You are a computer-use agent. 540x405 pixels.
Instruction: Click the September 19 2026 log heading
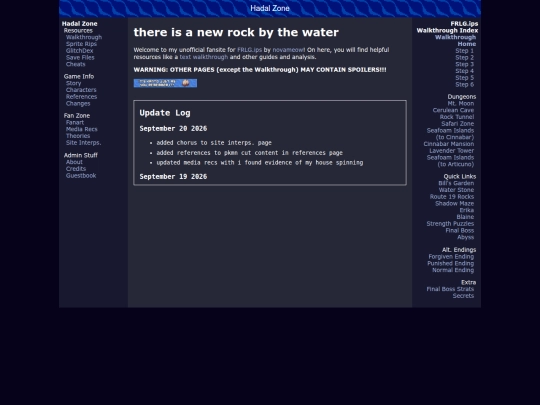[173, 177]
